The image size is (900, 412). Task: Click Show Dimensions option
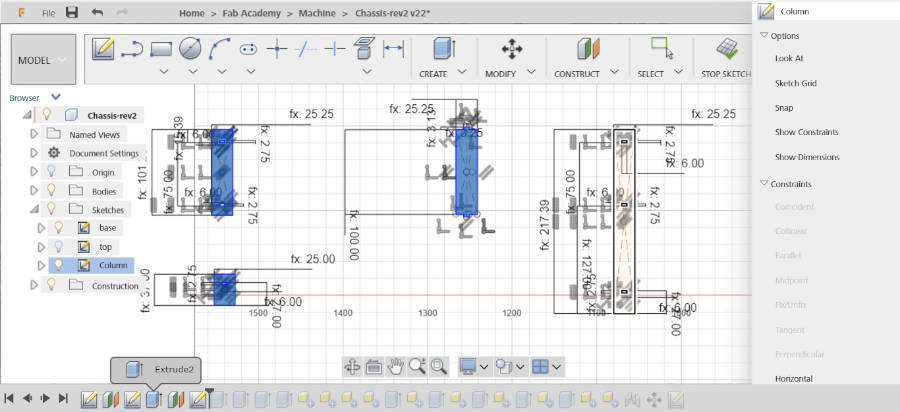click(x=806, y=157)
